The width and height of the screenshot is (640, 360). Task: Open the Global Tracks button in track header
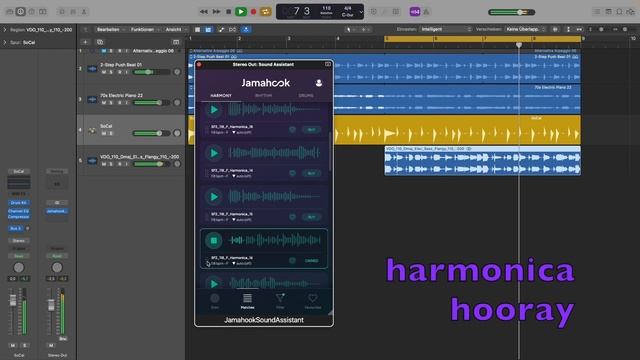(176, 42)
